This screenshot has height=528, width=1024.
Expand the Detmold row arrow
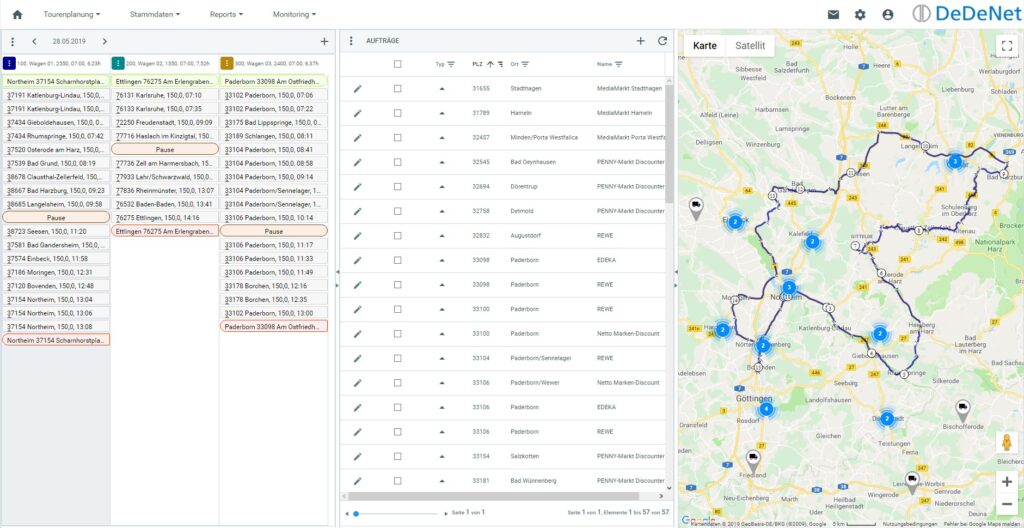(x=442, y=211)
